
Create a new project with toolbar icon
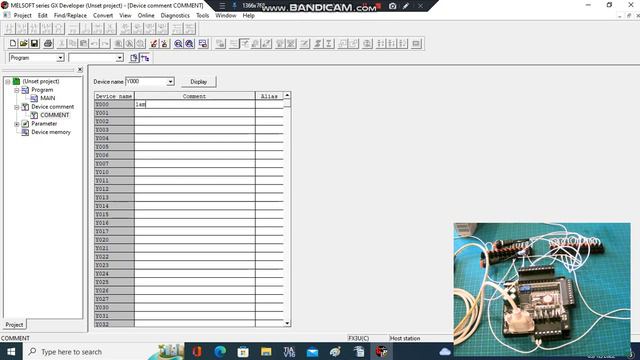click(x=13, y=43)
